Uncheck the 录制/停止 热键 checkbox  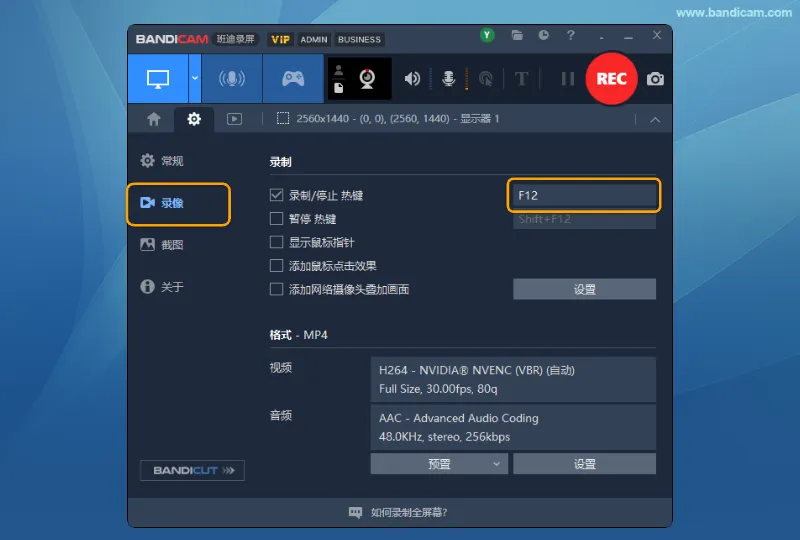click(276, 195)
